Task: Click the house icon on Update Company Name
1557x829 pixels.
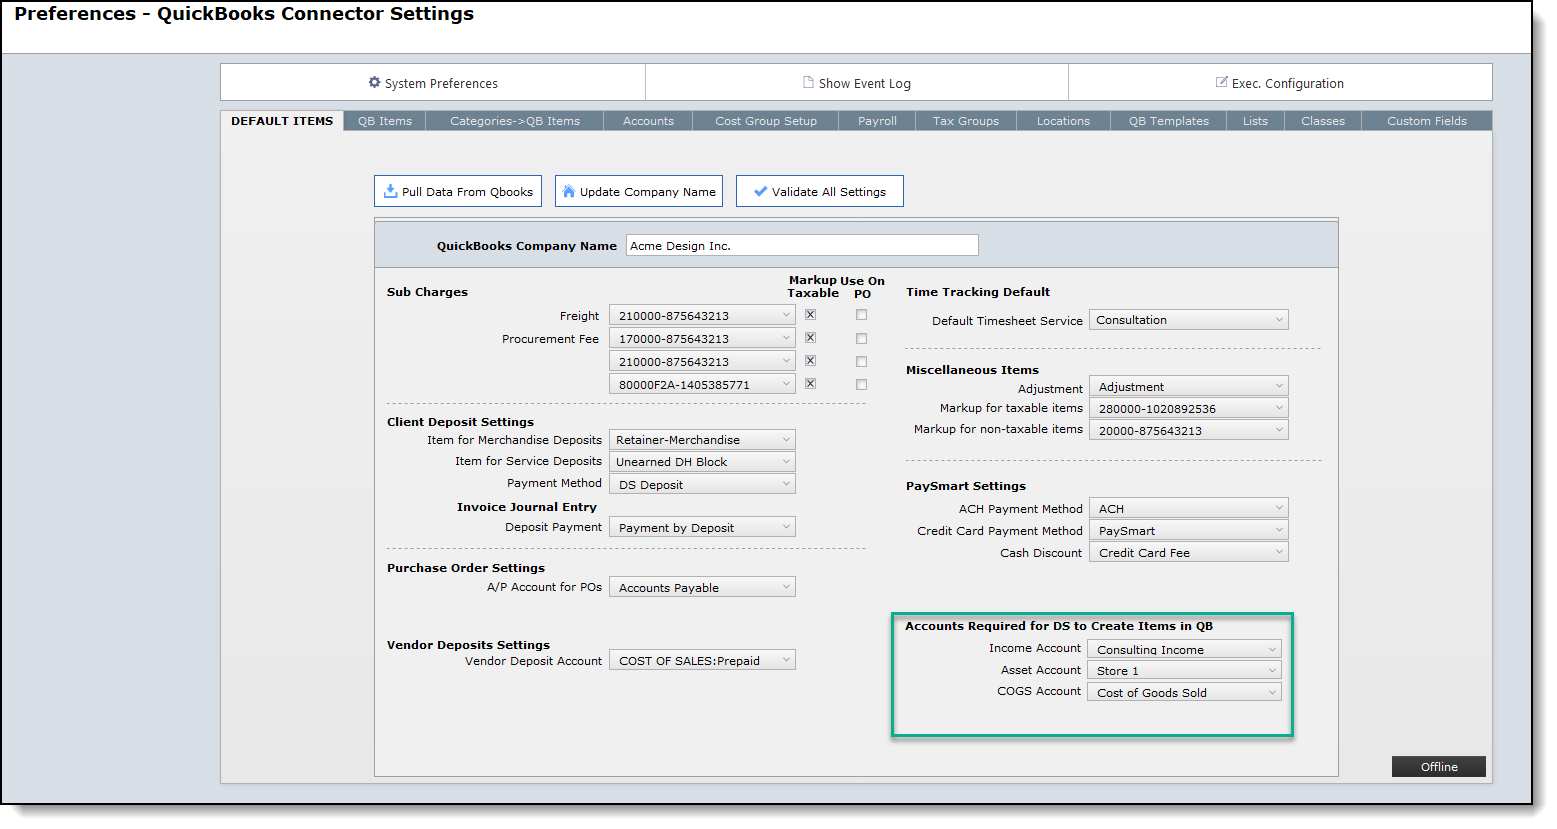Action: [569, 191]
